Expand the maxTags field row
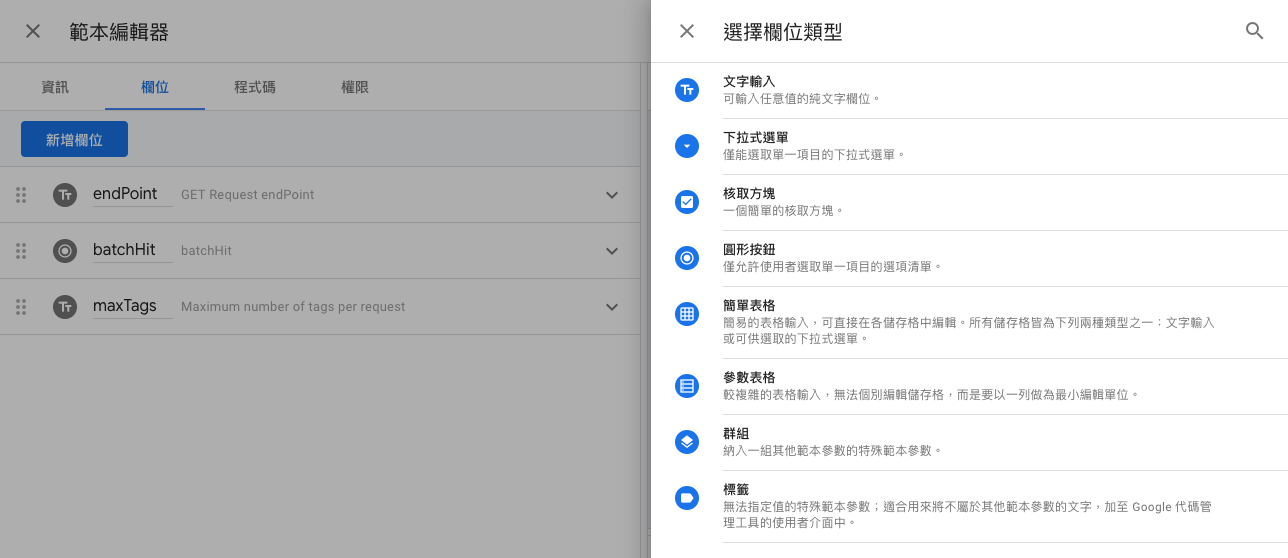 point(612,307)
